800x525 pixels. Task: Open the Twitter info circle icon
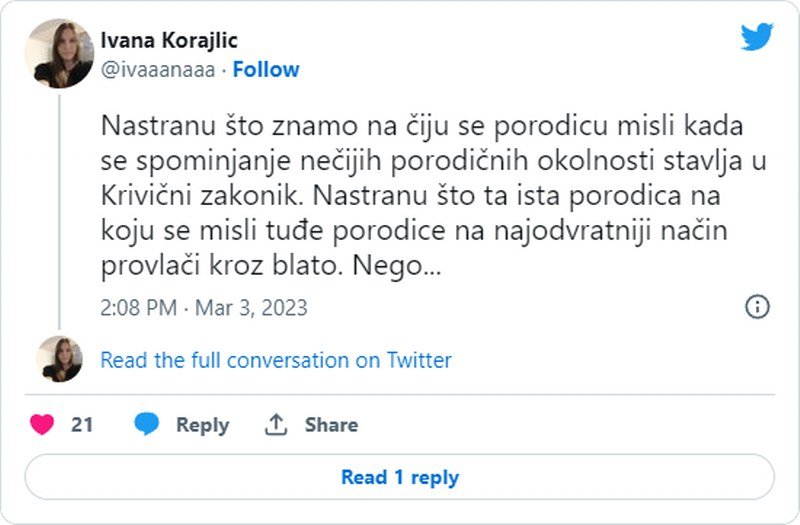click(757, 306)
